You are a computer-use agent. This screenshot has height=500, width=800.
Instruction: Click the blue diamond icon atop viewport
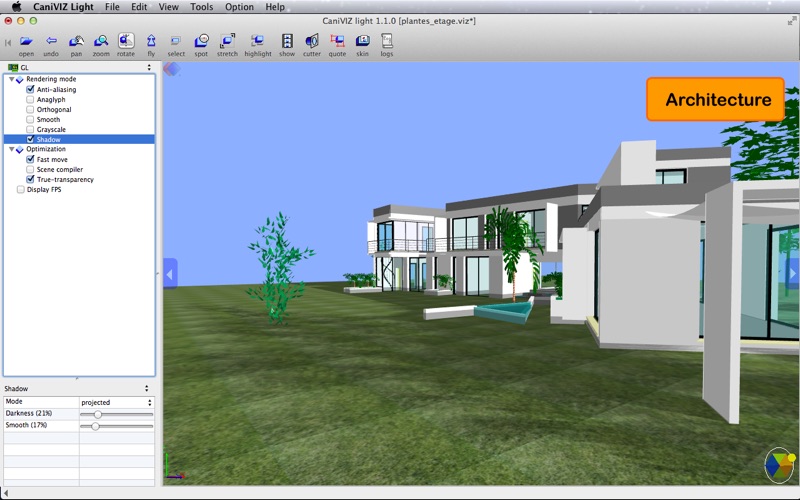click(x=172, y=69)
